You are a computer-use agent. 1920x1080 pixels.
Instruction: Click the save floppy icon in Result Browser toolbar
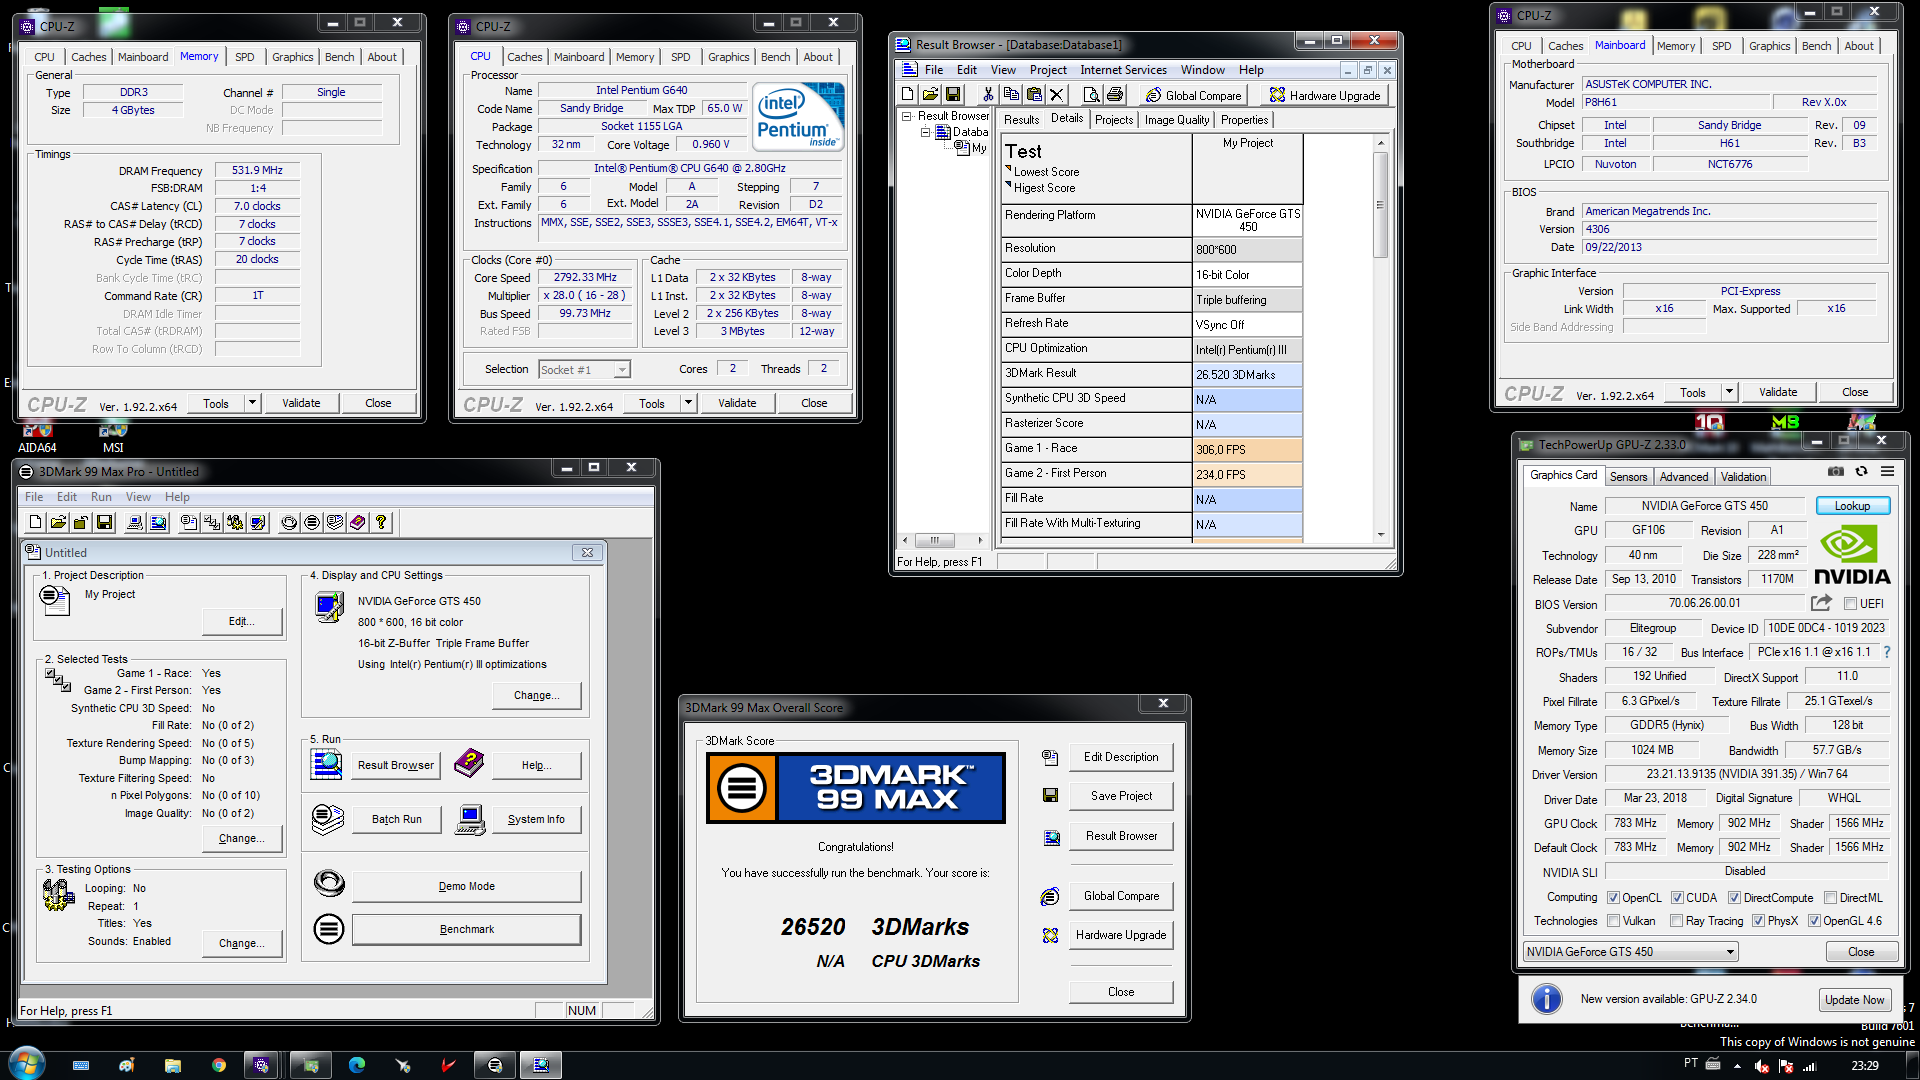click(953, 95)
